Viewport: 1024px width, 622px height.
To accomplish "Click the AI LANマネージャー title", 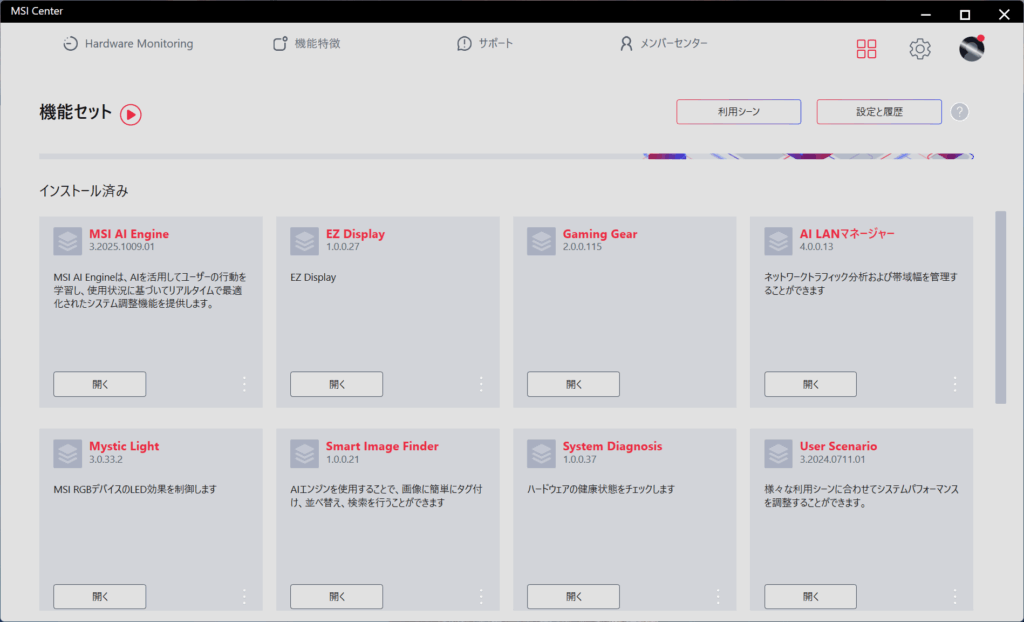I will (x=847, y=234).
